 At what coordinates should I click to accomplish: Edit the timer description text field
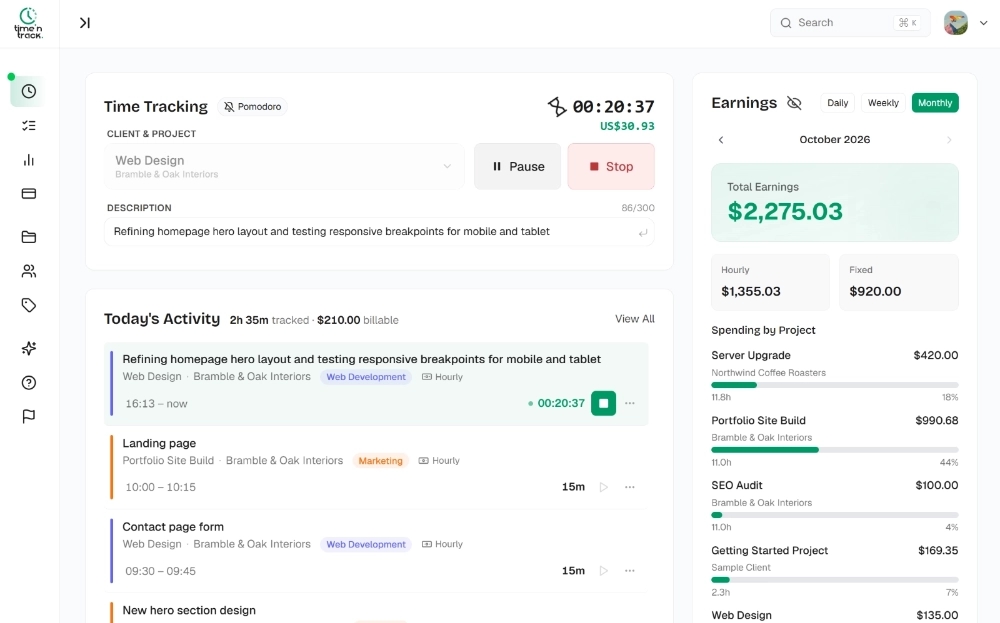pyautogui.click(x=379, y=231)
